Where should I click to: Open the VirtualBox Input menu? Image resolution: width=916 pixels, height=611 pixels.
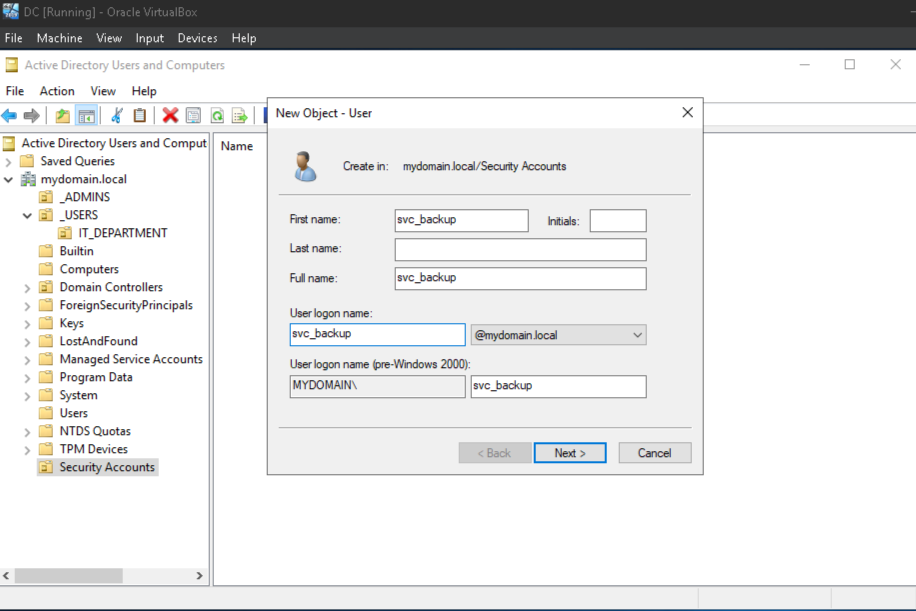pyautogui.click(x=150, y=38)
